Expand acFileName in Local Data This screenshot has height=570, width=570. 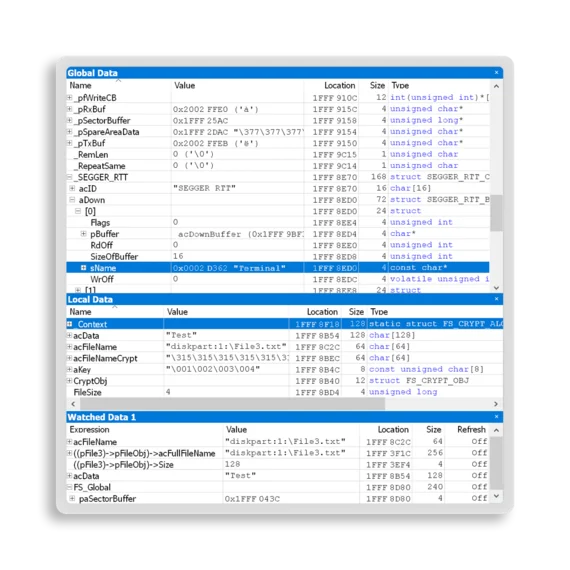70,346
